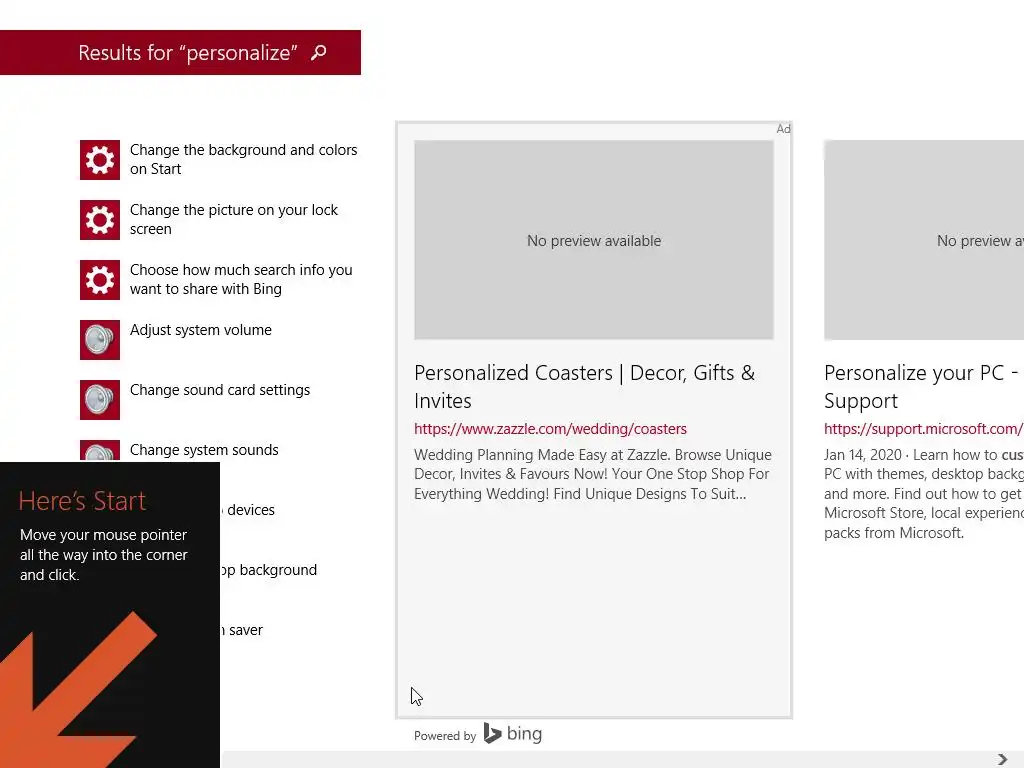Open gear icon for Choose how much search info
1024x768 pixels.
click(x=100, y=280)
